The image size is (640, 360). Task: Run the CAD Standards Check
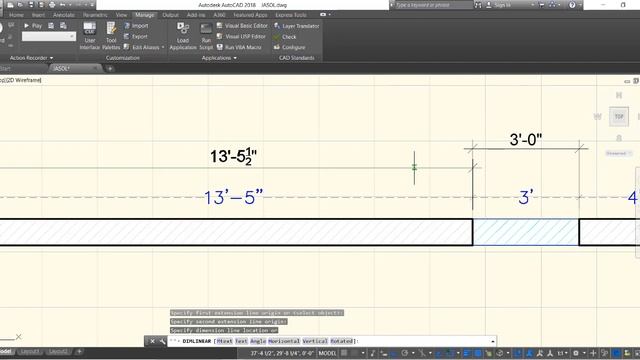[x=285, y=37]
